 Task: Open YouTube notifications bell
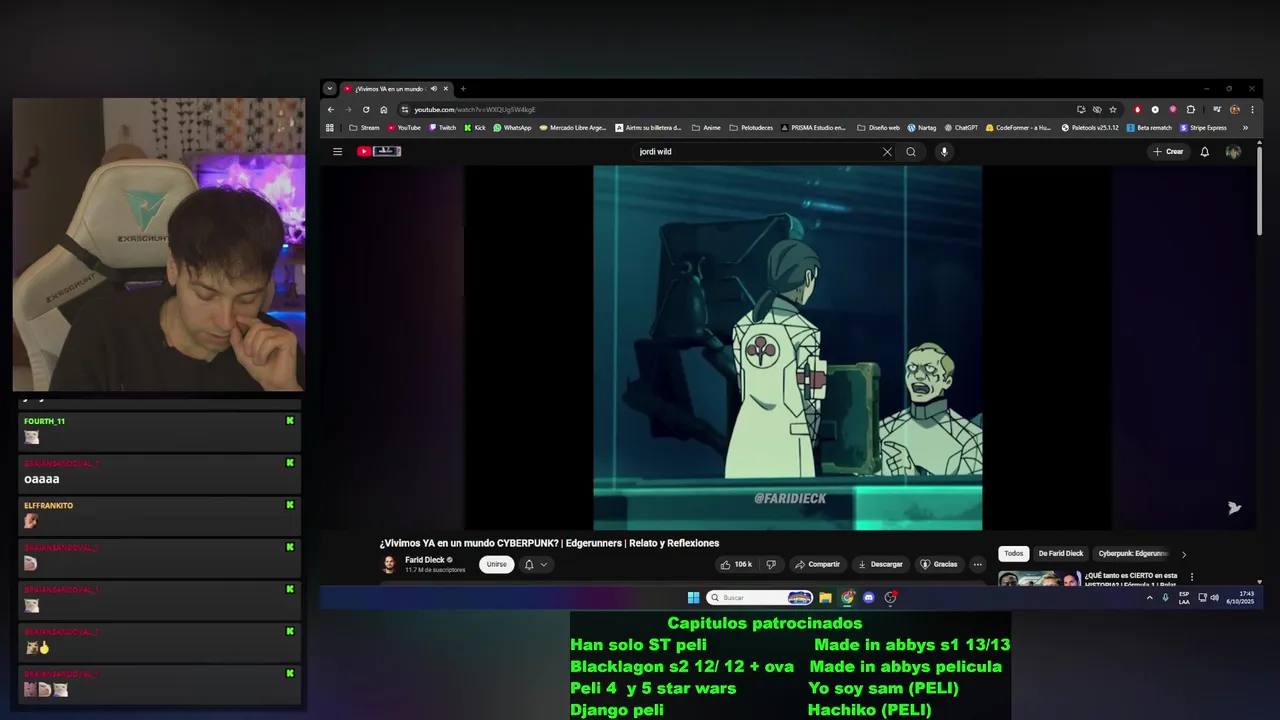click(1205, 152)
